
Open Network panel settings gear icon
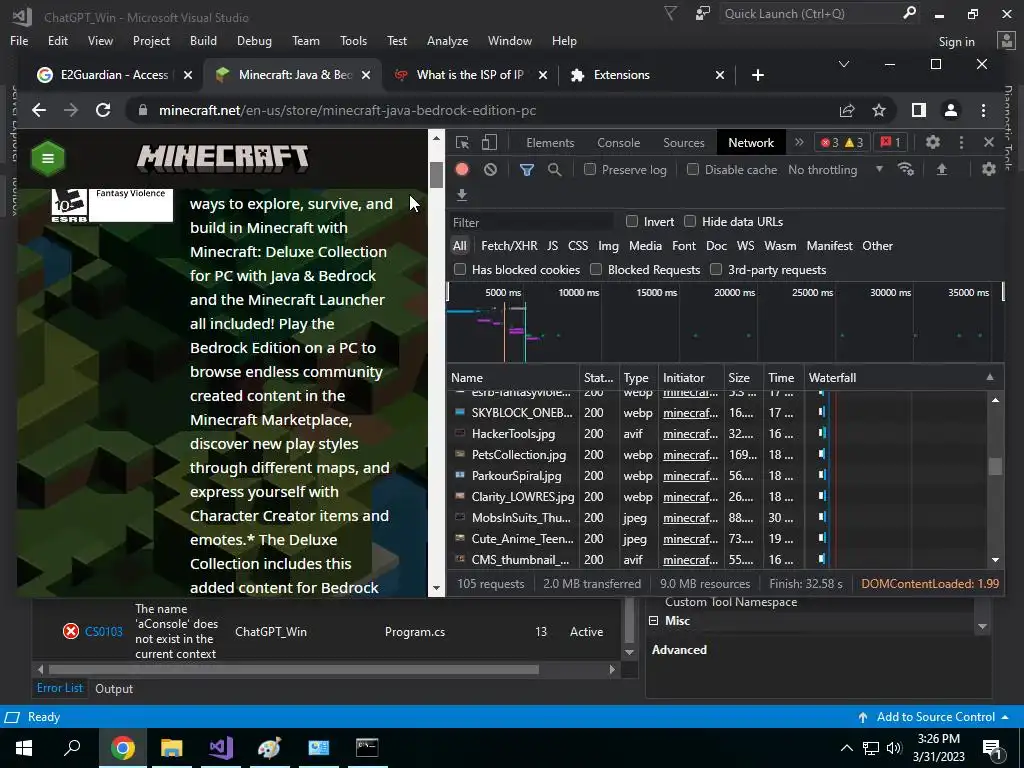pos(989,169)
